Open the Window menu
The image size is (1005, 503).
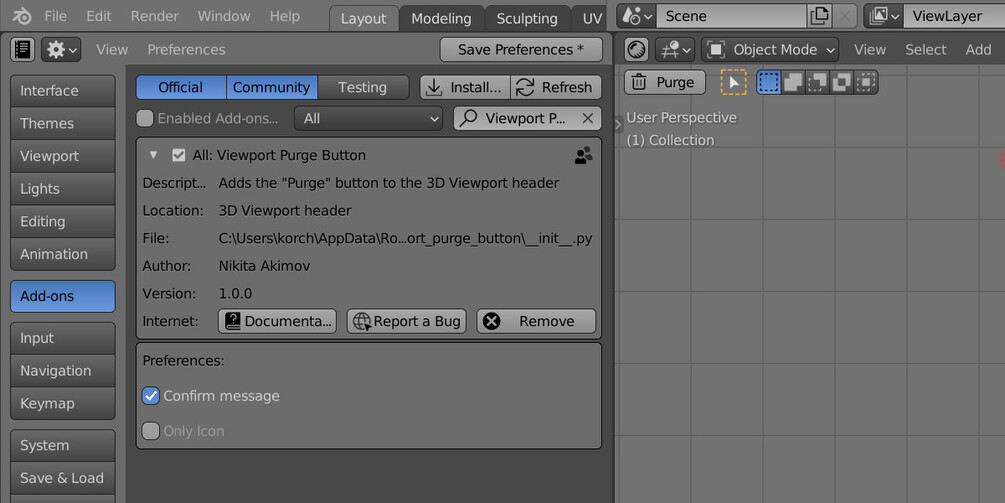(x=224, y=16)
